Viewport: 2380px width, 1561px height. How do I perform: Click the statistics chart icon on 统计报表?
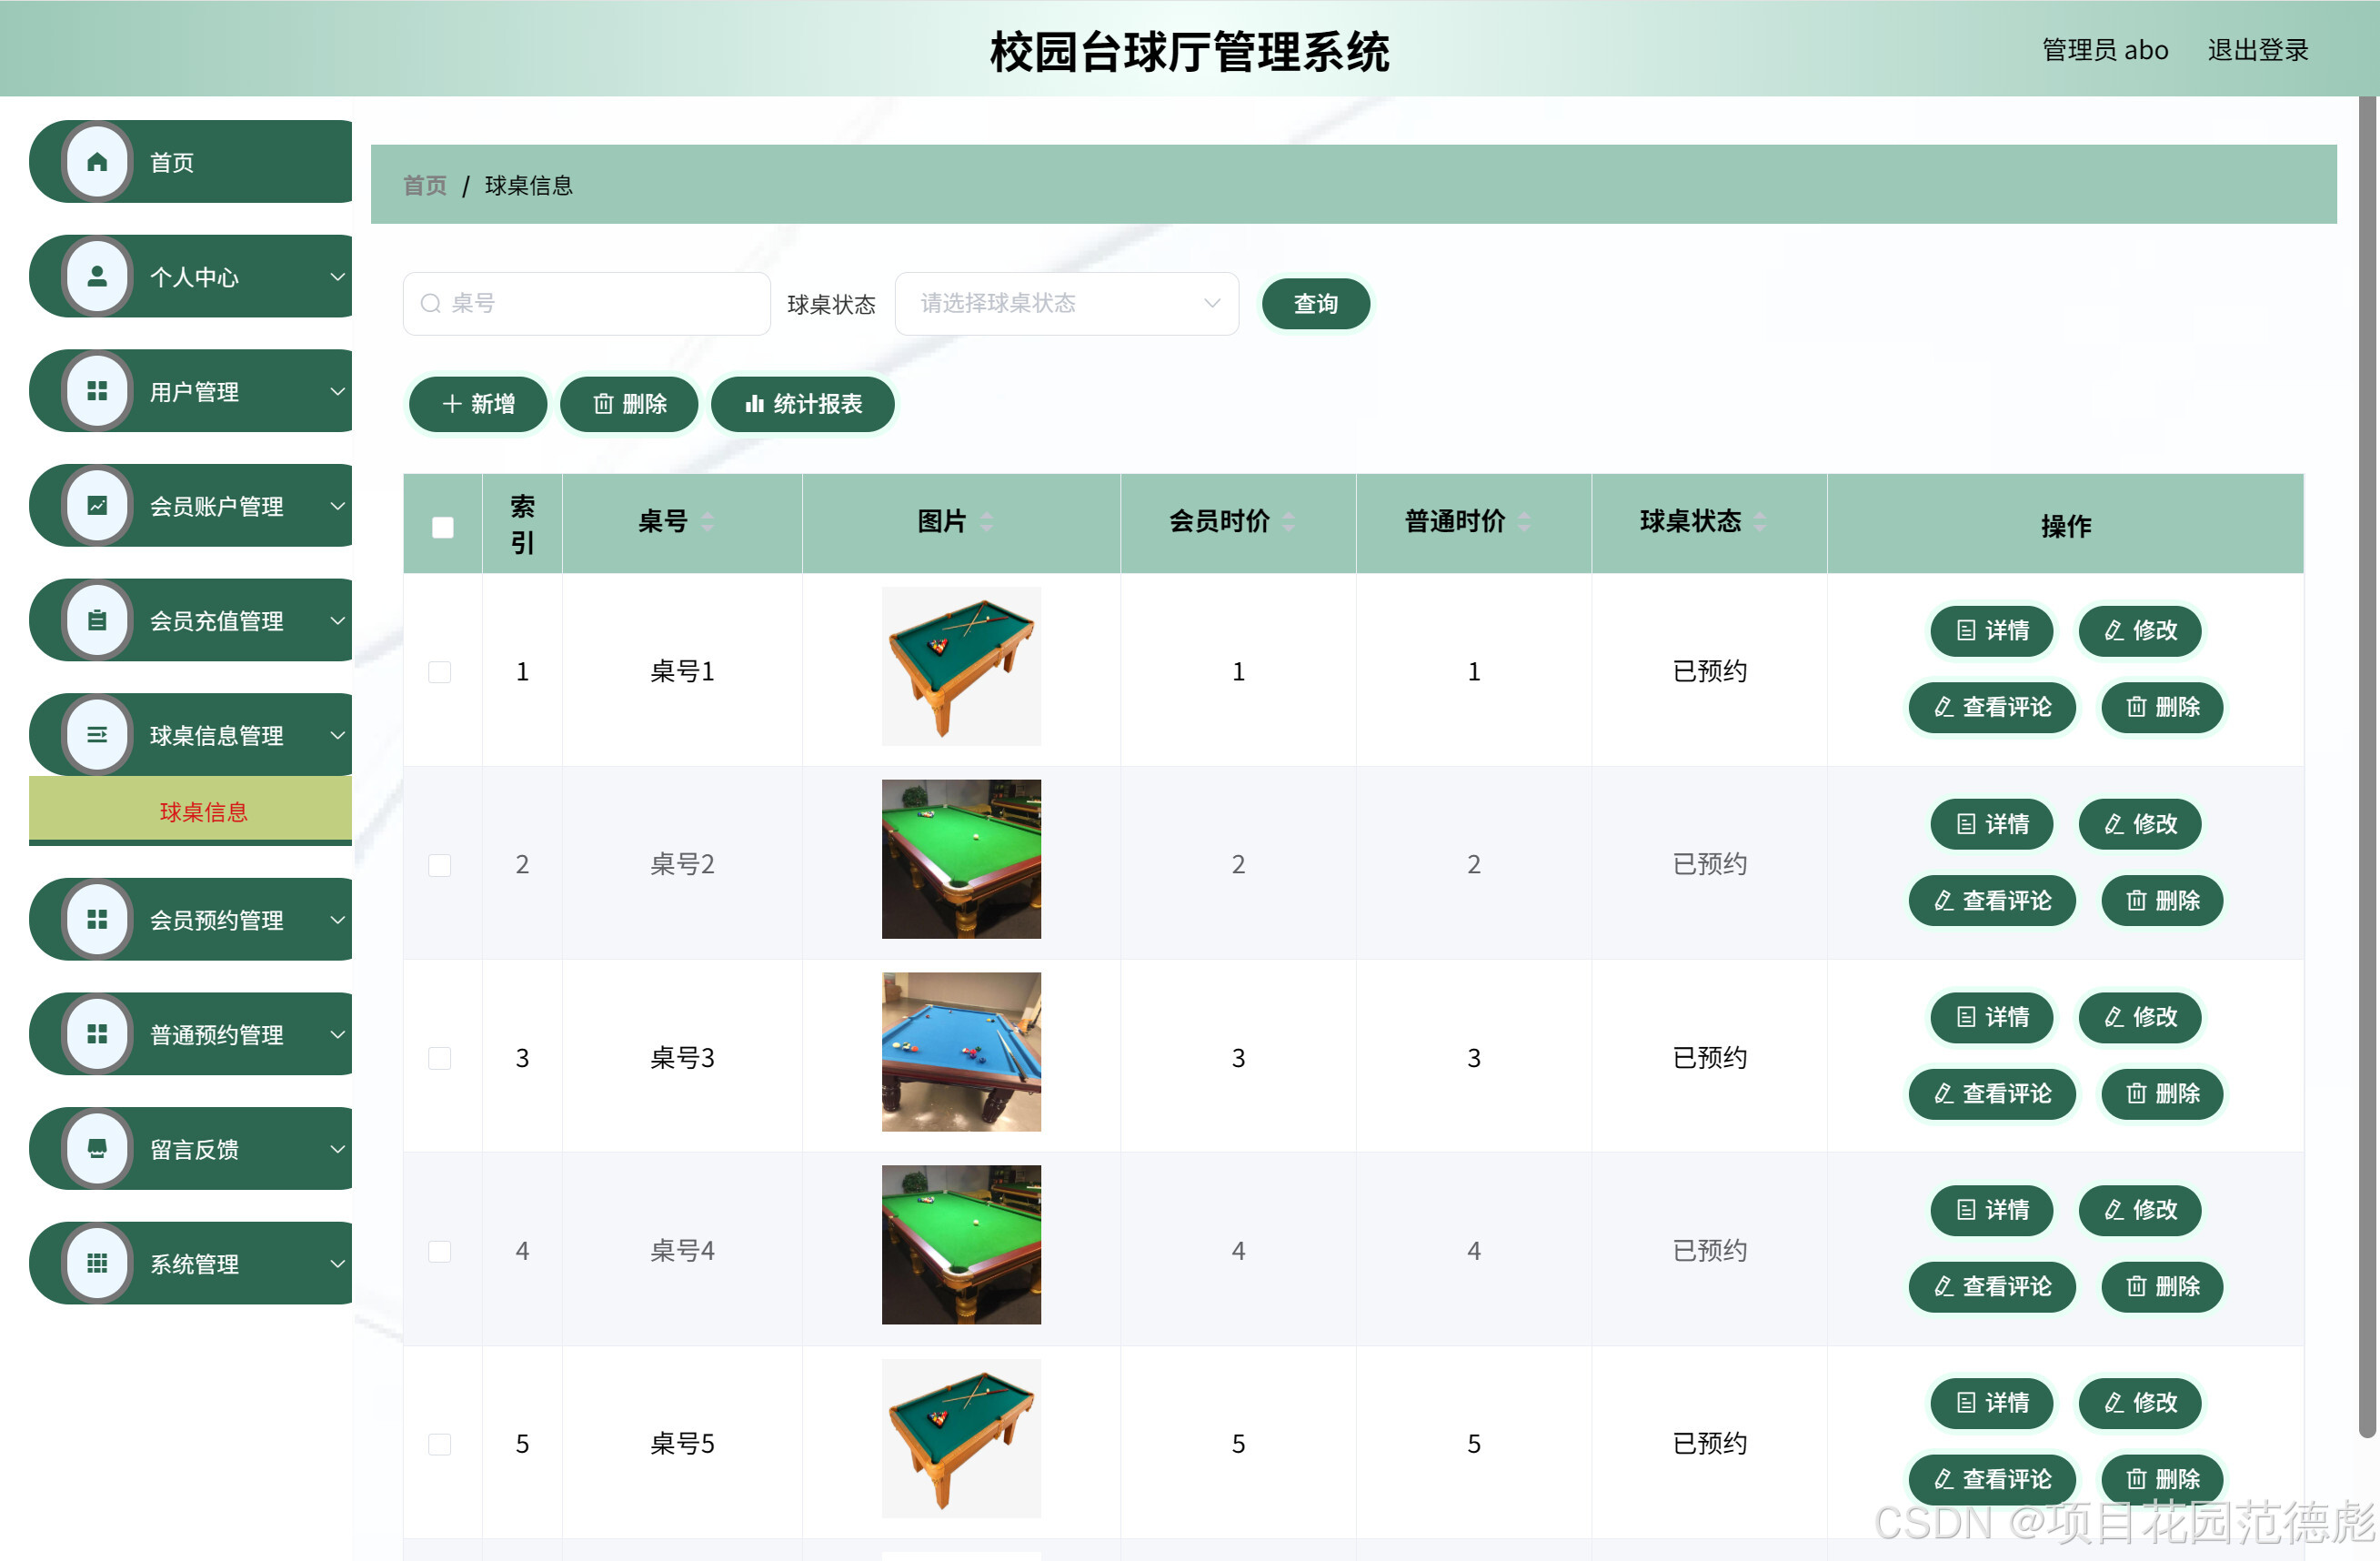755,404
